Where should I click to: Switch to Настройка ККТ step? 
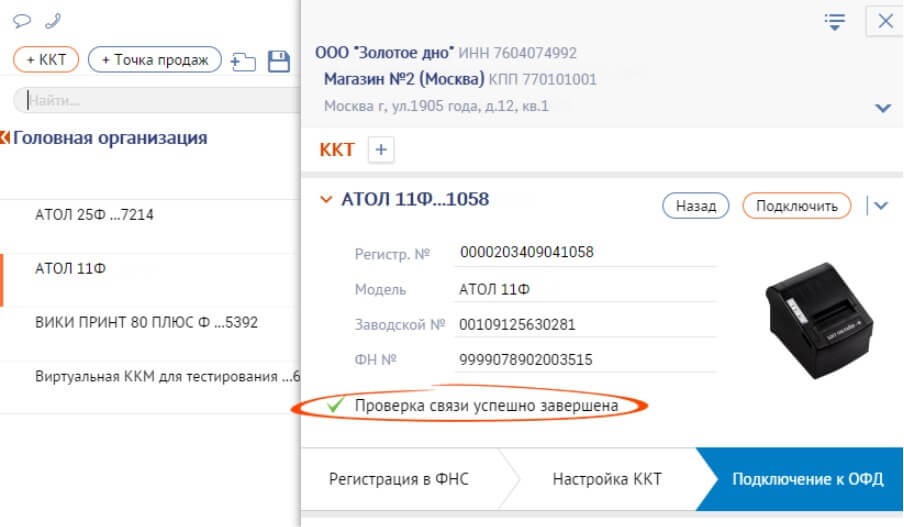[x=606, y=479]
